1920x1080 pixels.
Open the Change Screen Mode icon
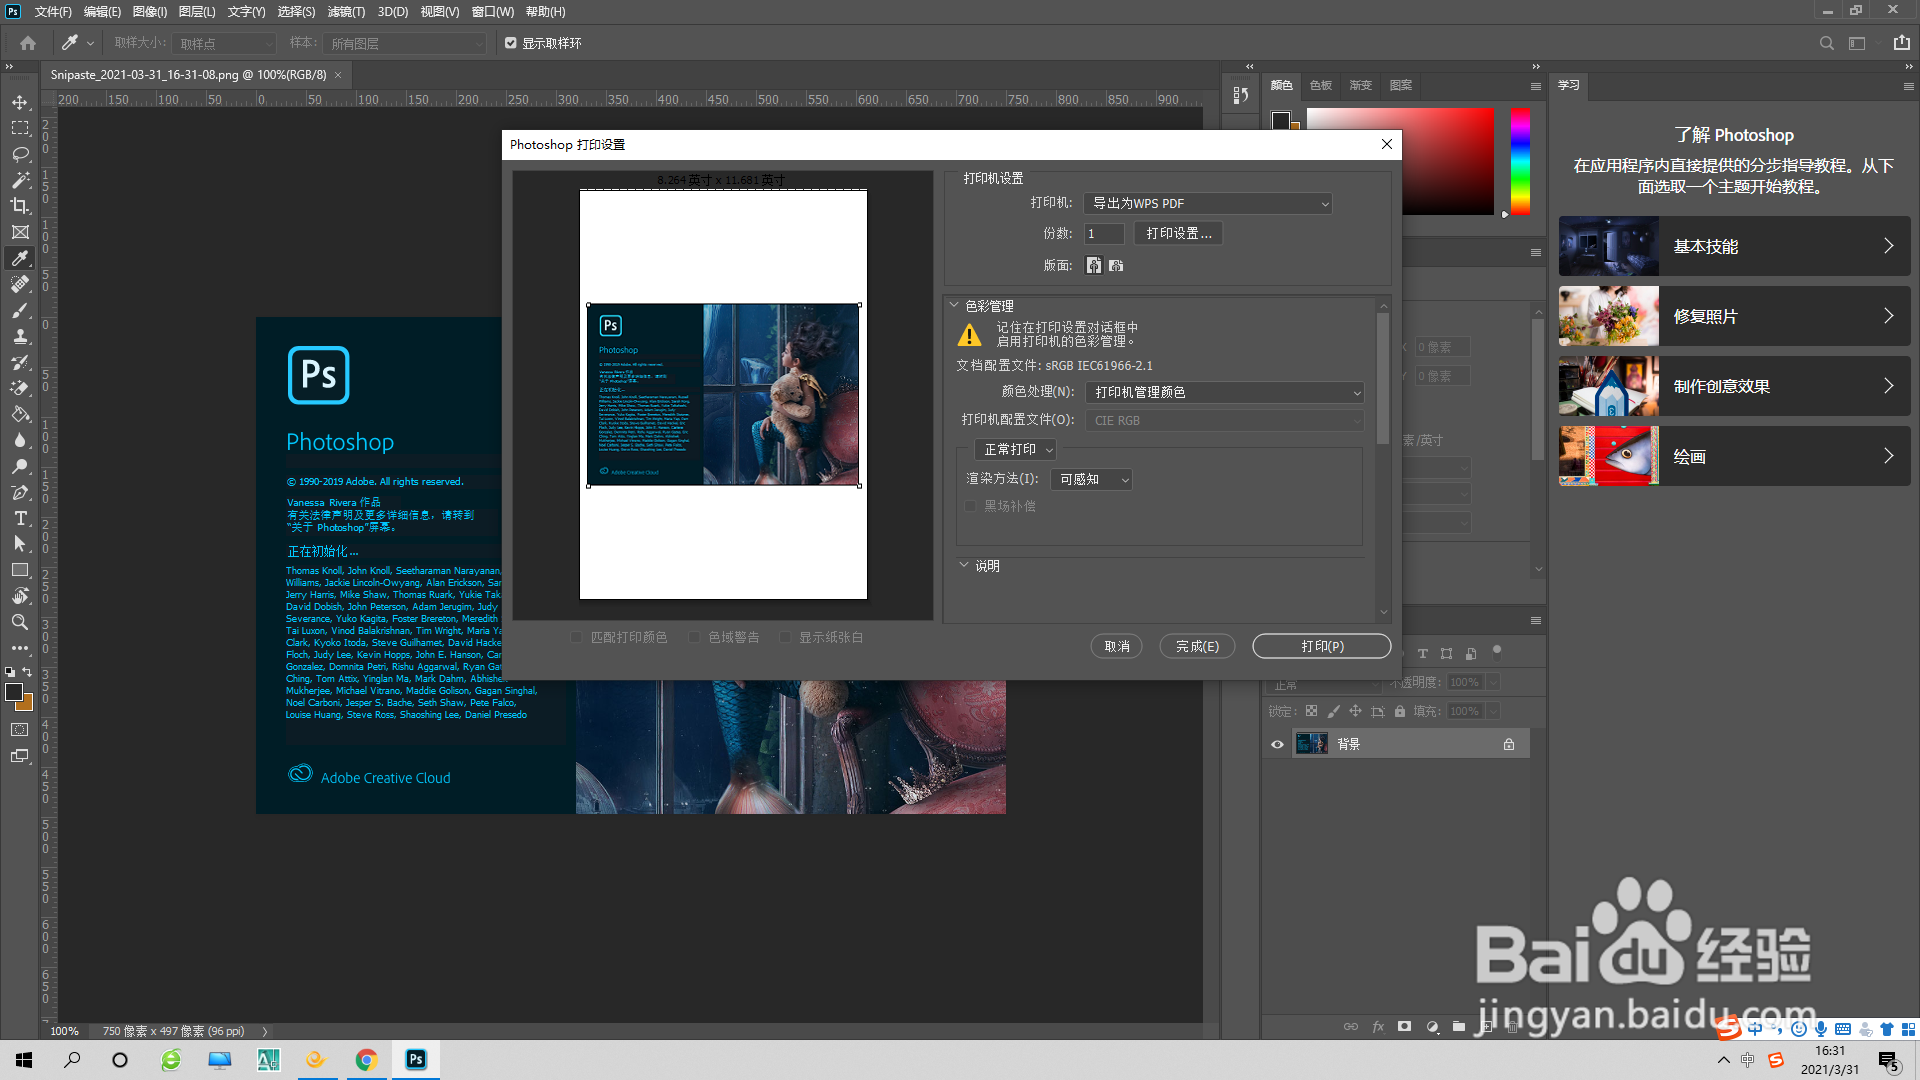pos(20,756)
